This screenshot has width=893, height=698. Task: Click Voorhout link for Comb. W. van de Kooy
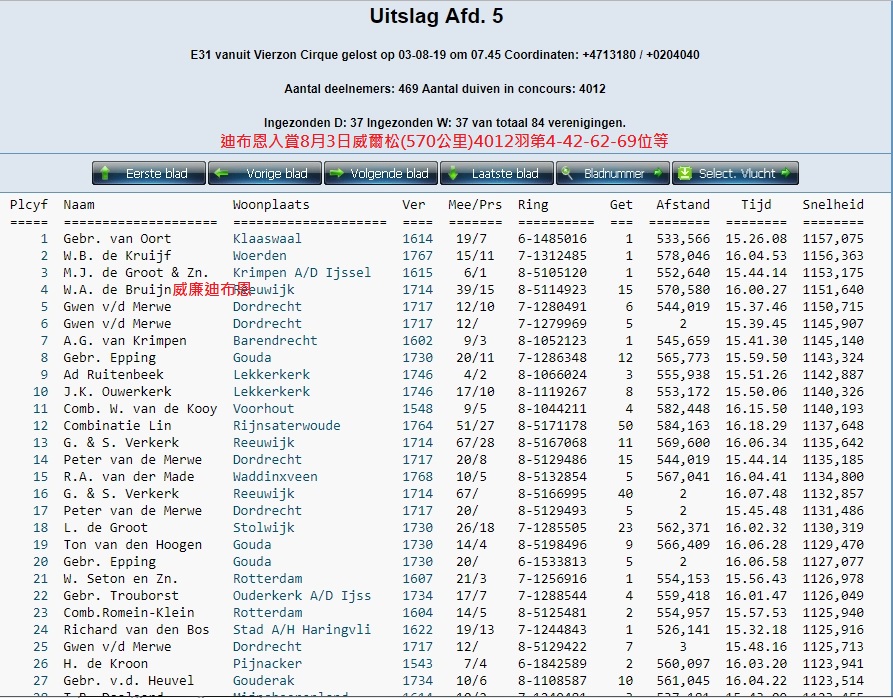pyautogui.click(x=263, y=409)
